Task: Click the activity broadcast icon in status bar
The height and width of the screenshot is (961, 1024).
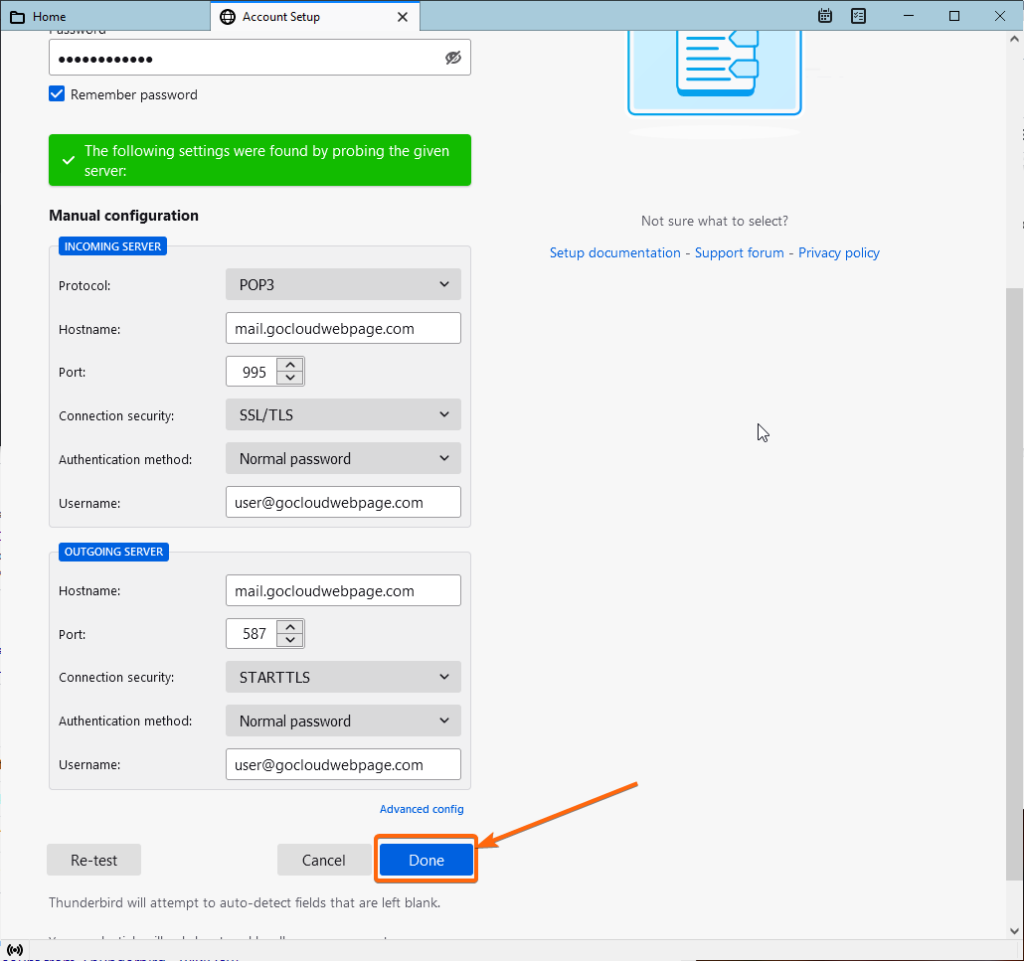Action: click(14, 950)
